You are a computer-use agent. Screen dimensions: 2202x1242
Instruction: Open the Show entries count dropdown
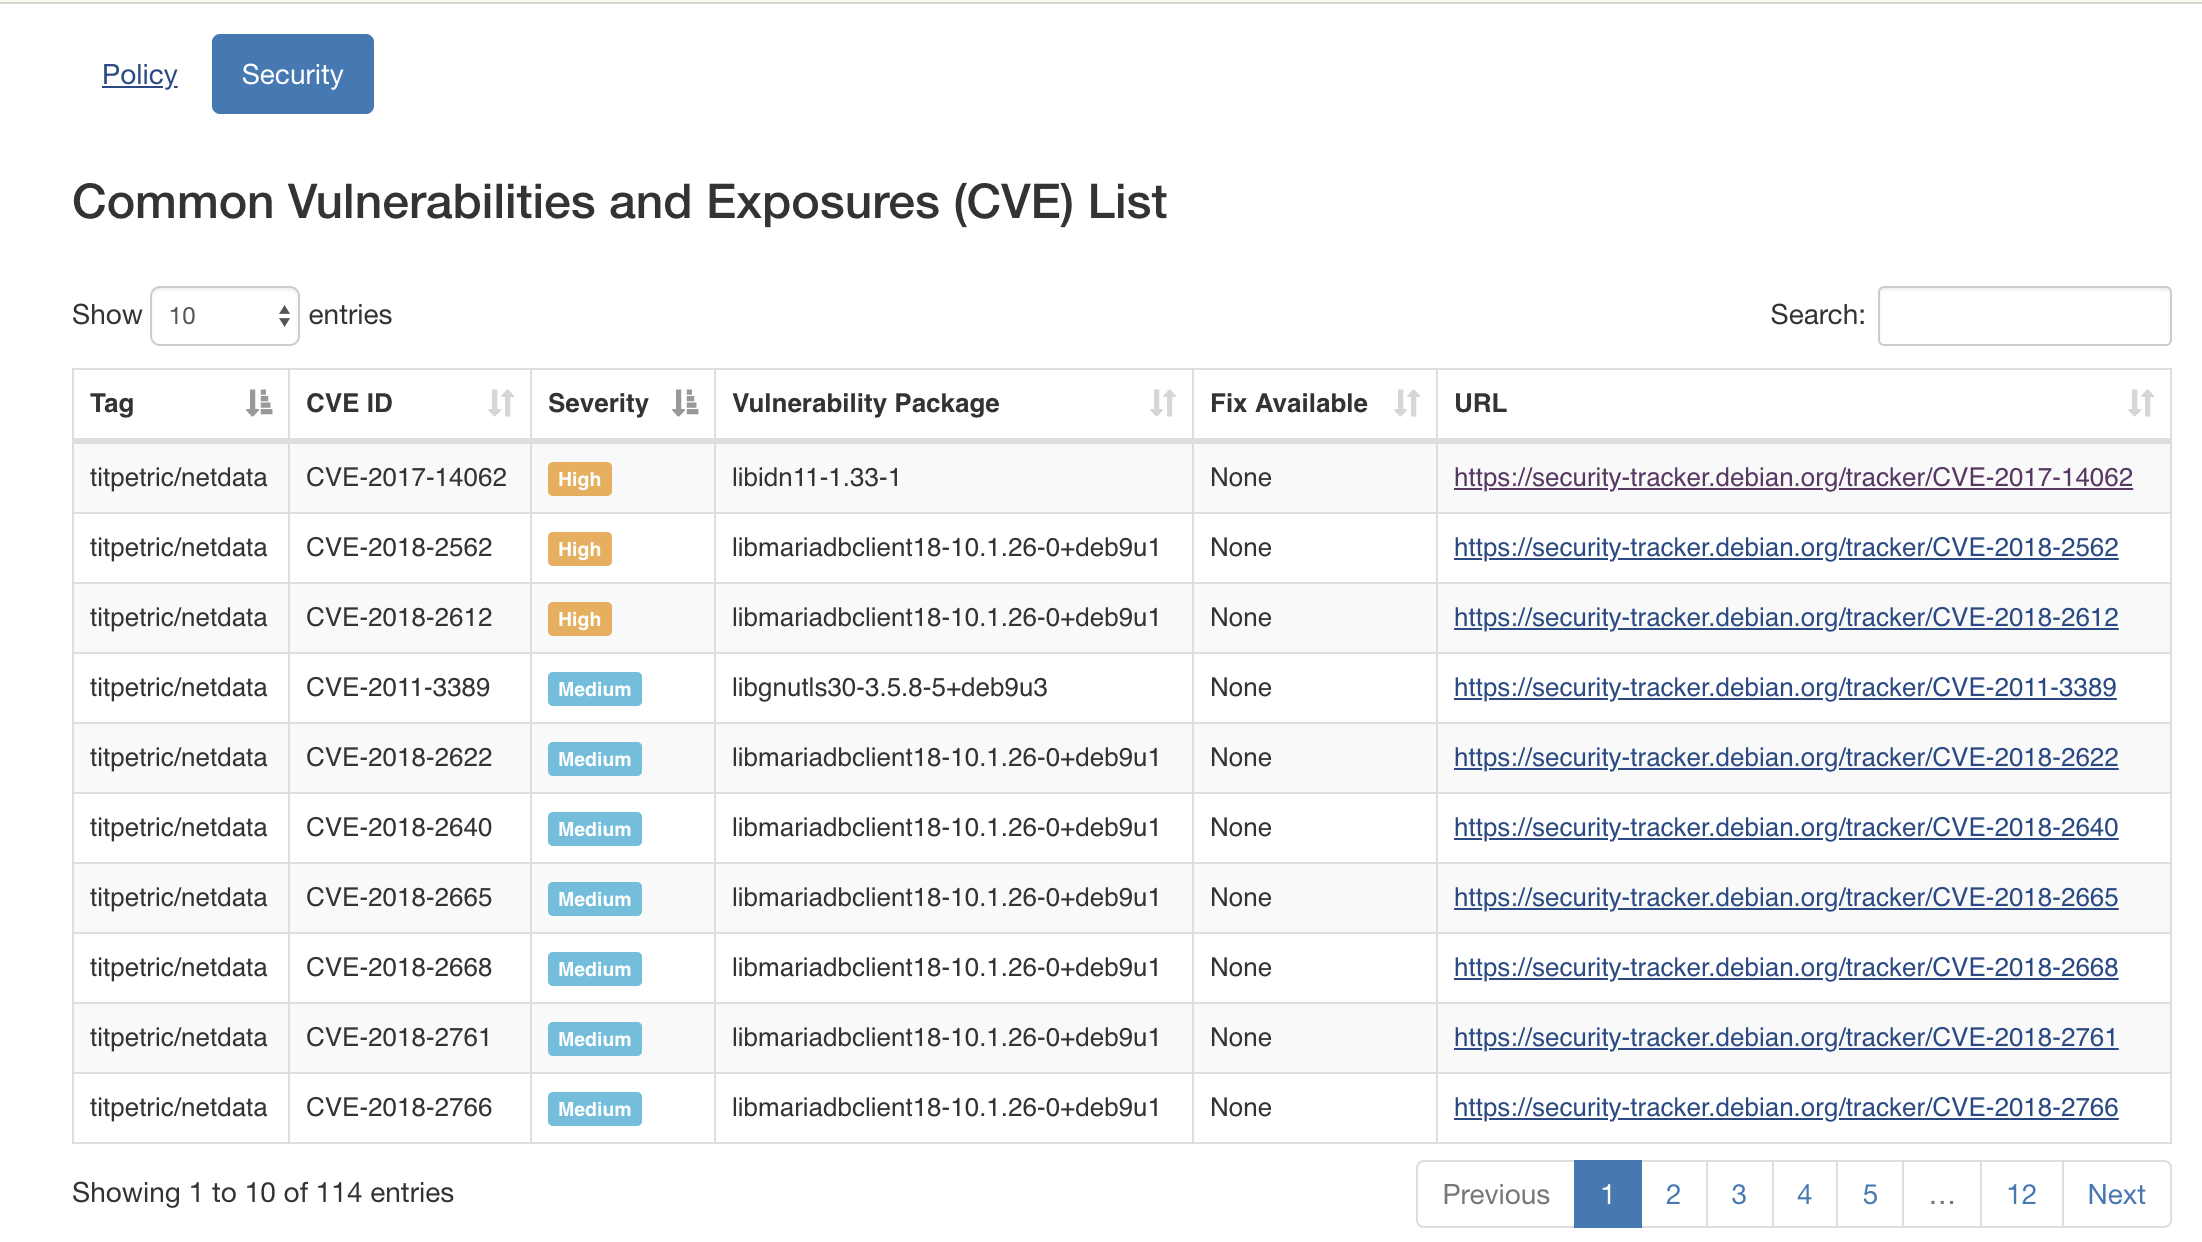(x=225, y=316)
